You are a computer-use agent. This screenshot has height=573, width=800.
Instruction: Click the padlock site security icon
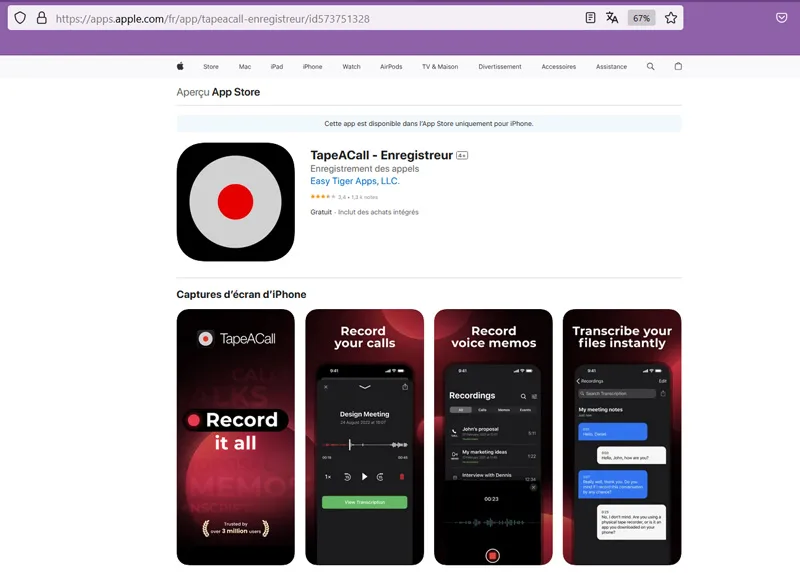42,18
